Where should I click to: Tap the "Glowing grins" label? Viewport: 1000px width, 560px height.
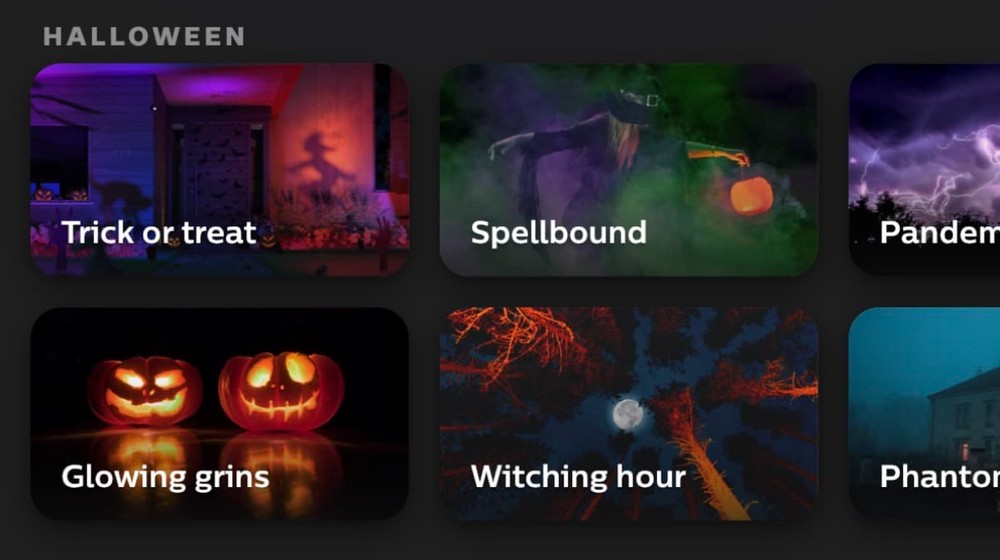(x=165, y=477)
